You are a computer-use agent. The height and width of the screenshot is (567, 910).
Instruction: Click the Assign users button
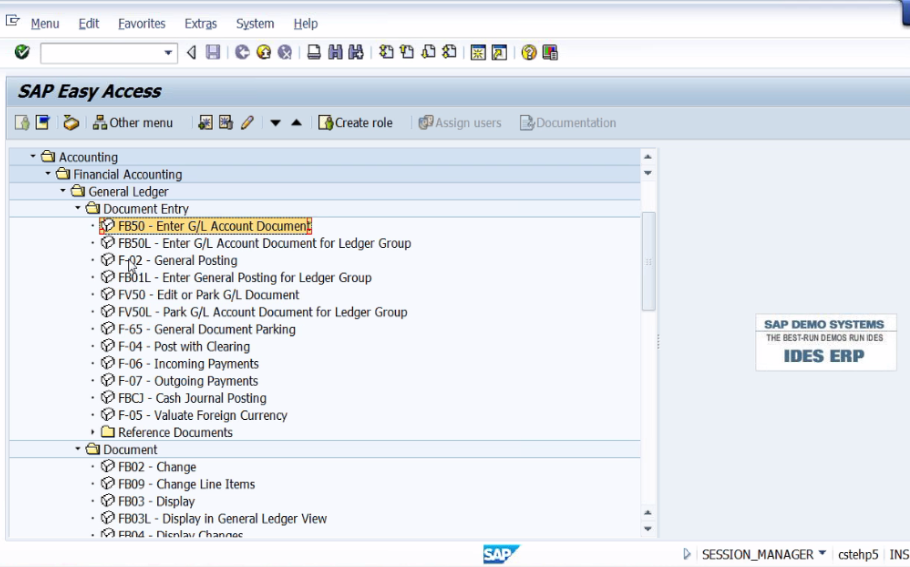point(460,122)
